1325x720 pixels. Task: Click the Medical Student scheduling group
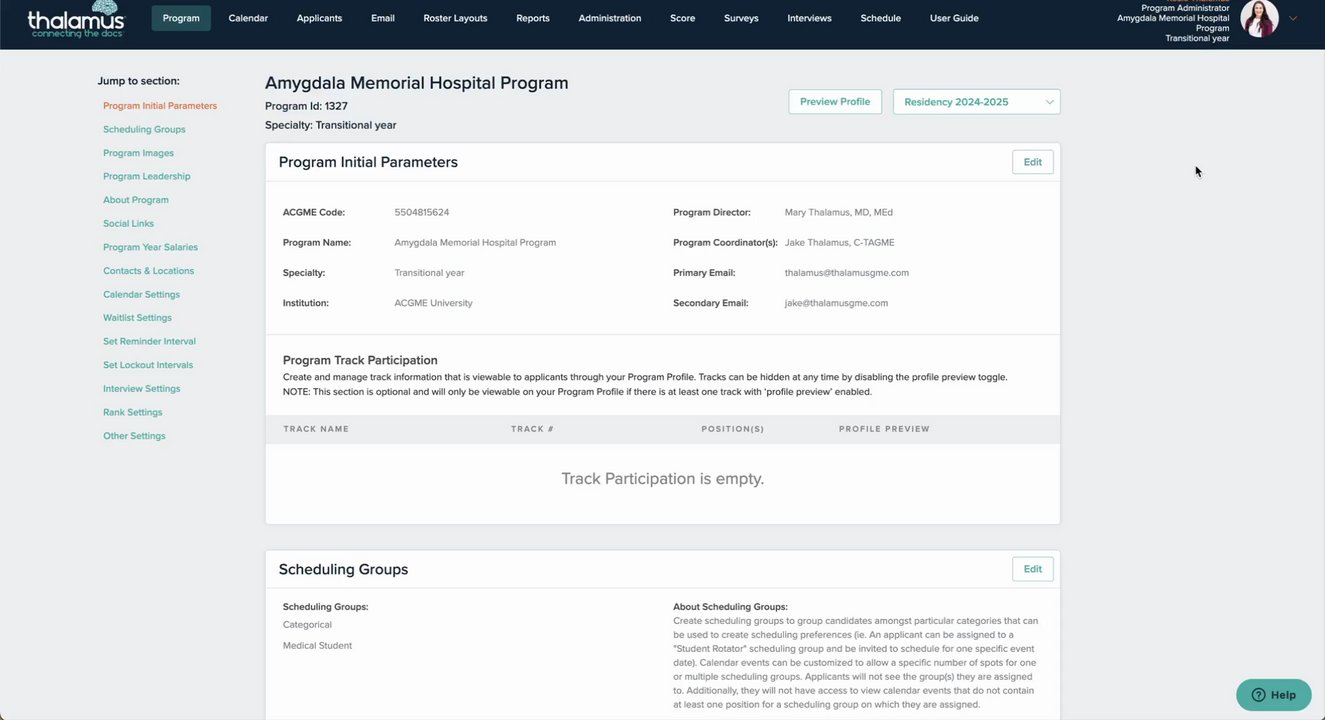coord(317,646)
